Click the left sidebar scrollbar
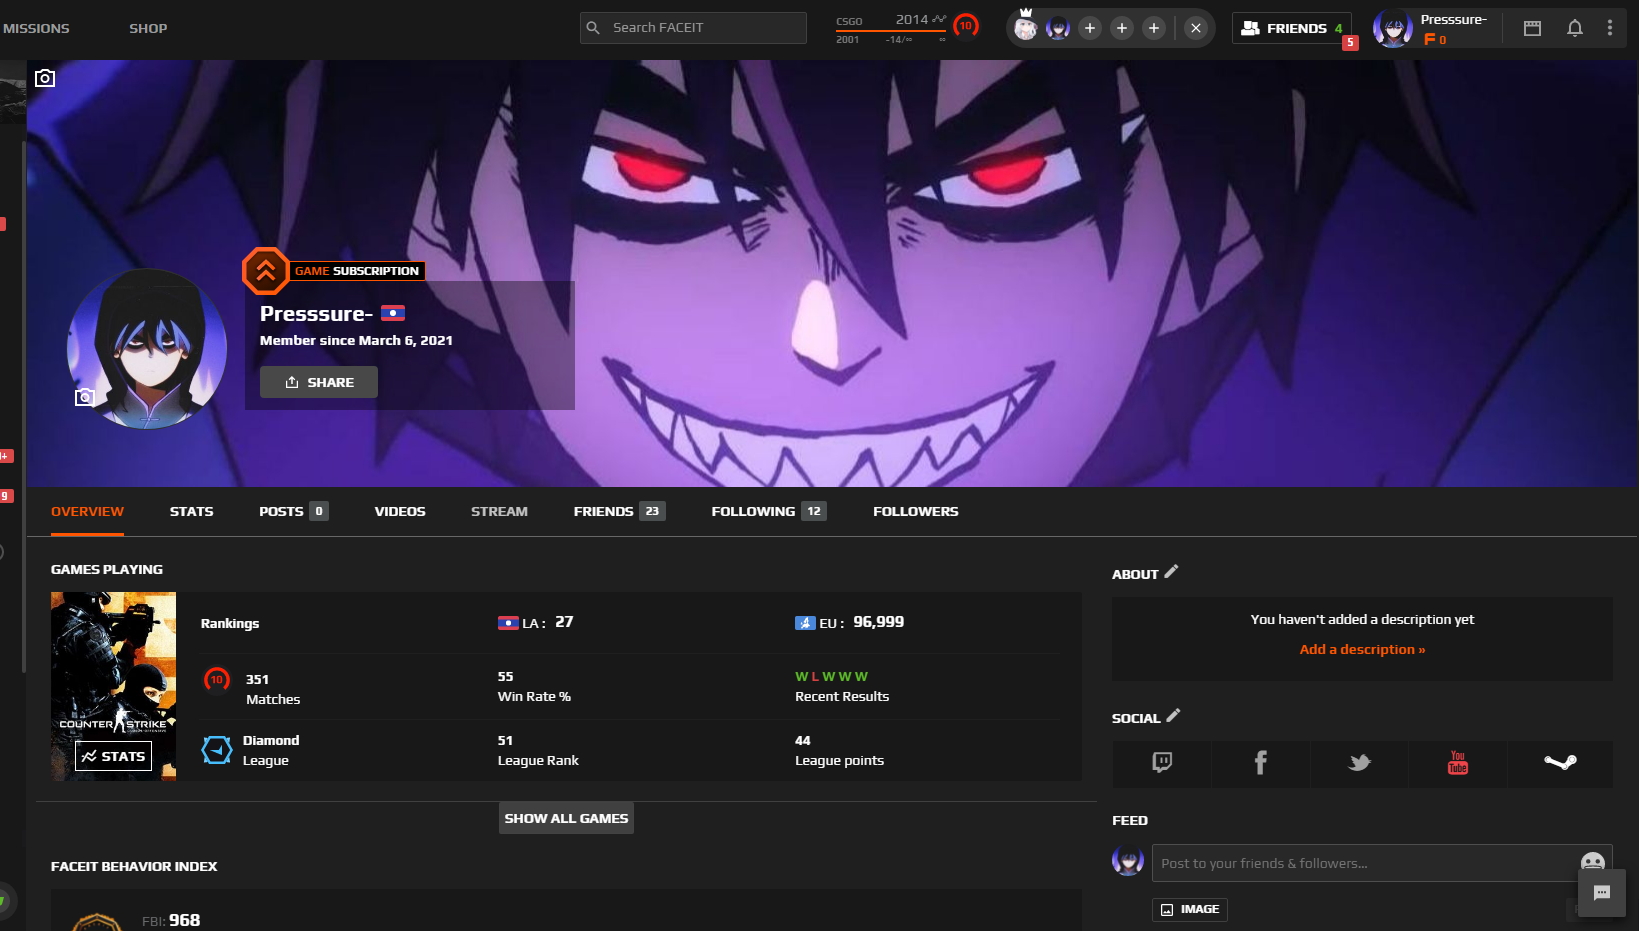The height and width of the screenshot is (931, 1639). (x=24, y=405)
